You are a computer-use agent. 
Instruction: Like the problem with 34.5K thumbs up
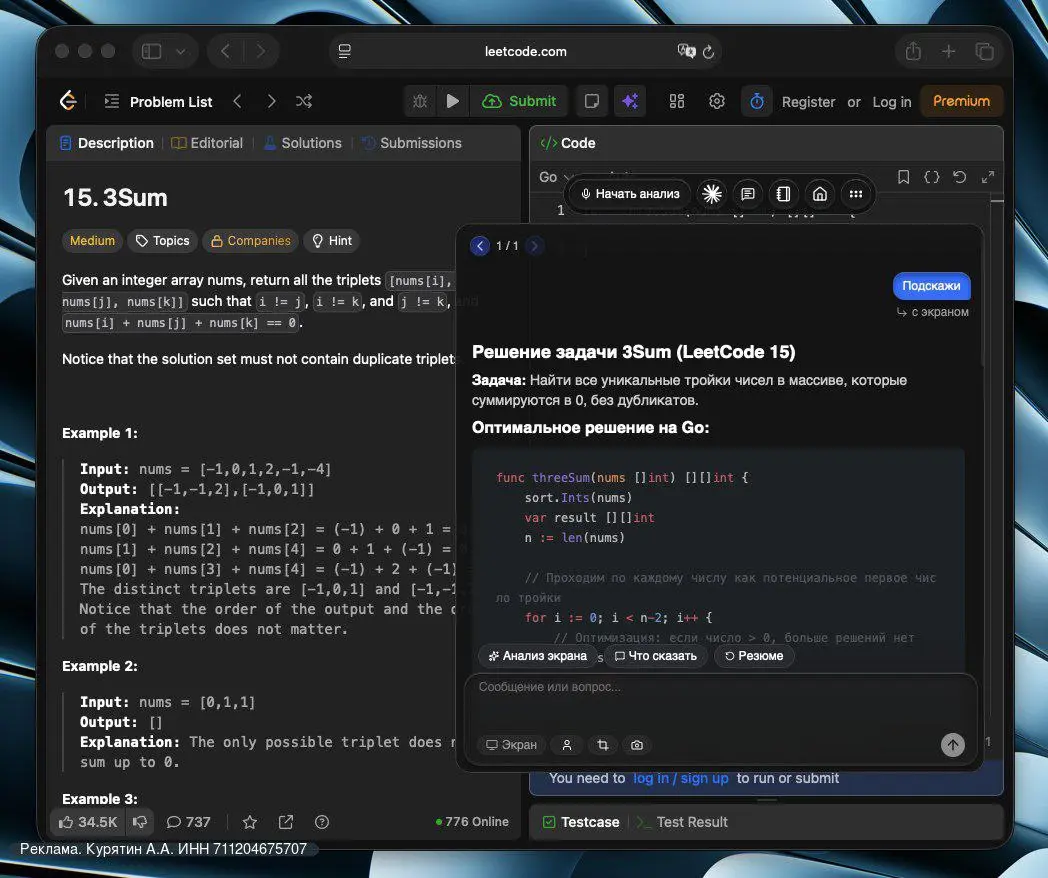click(88, 822)
